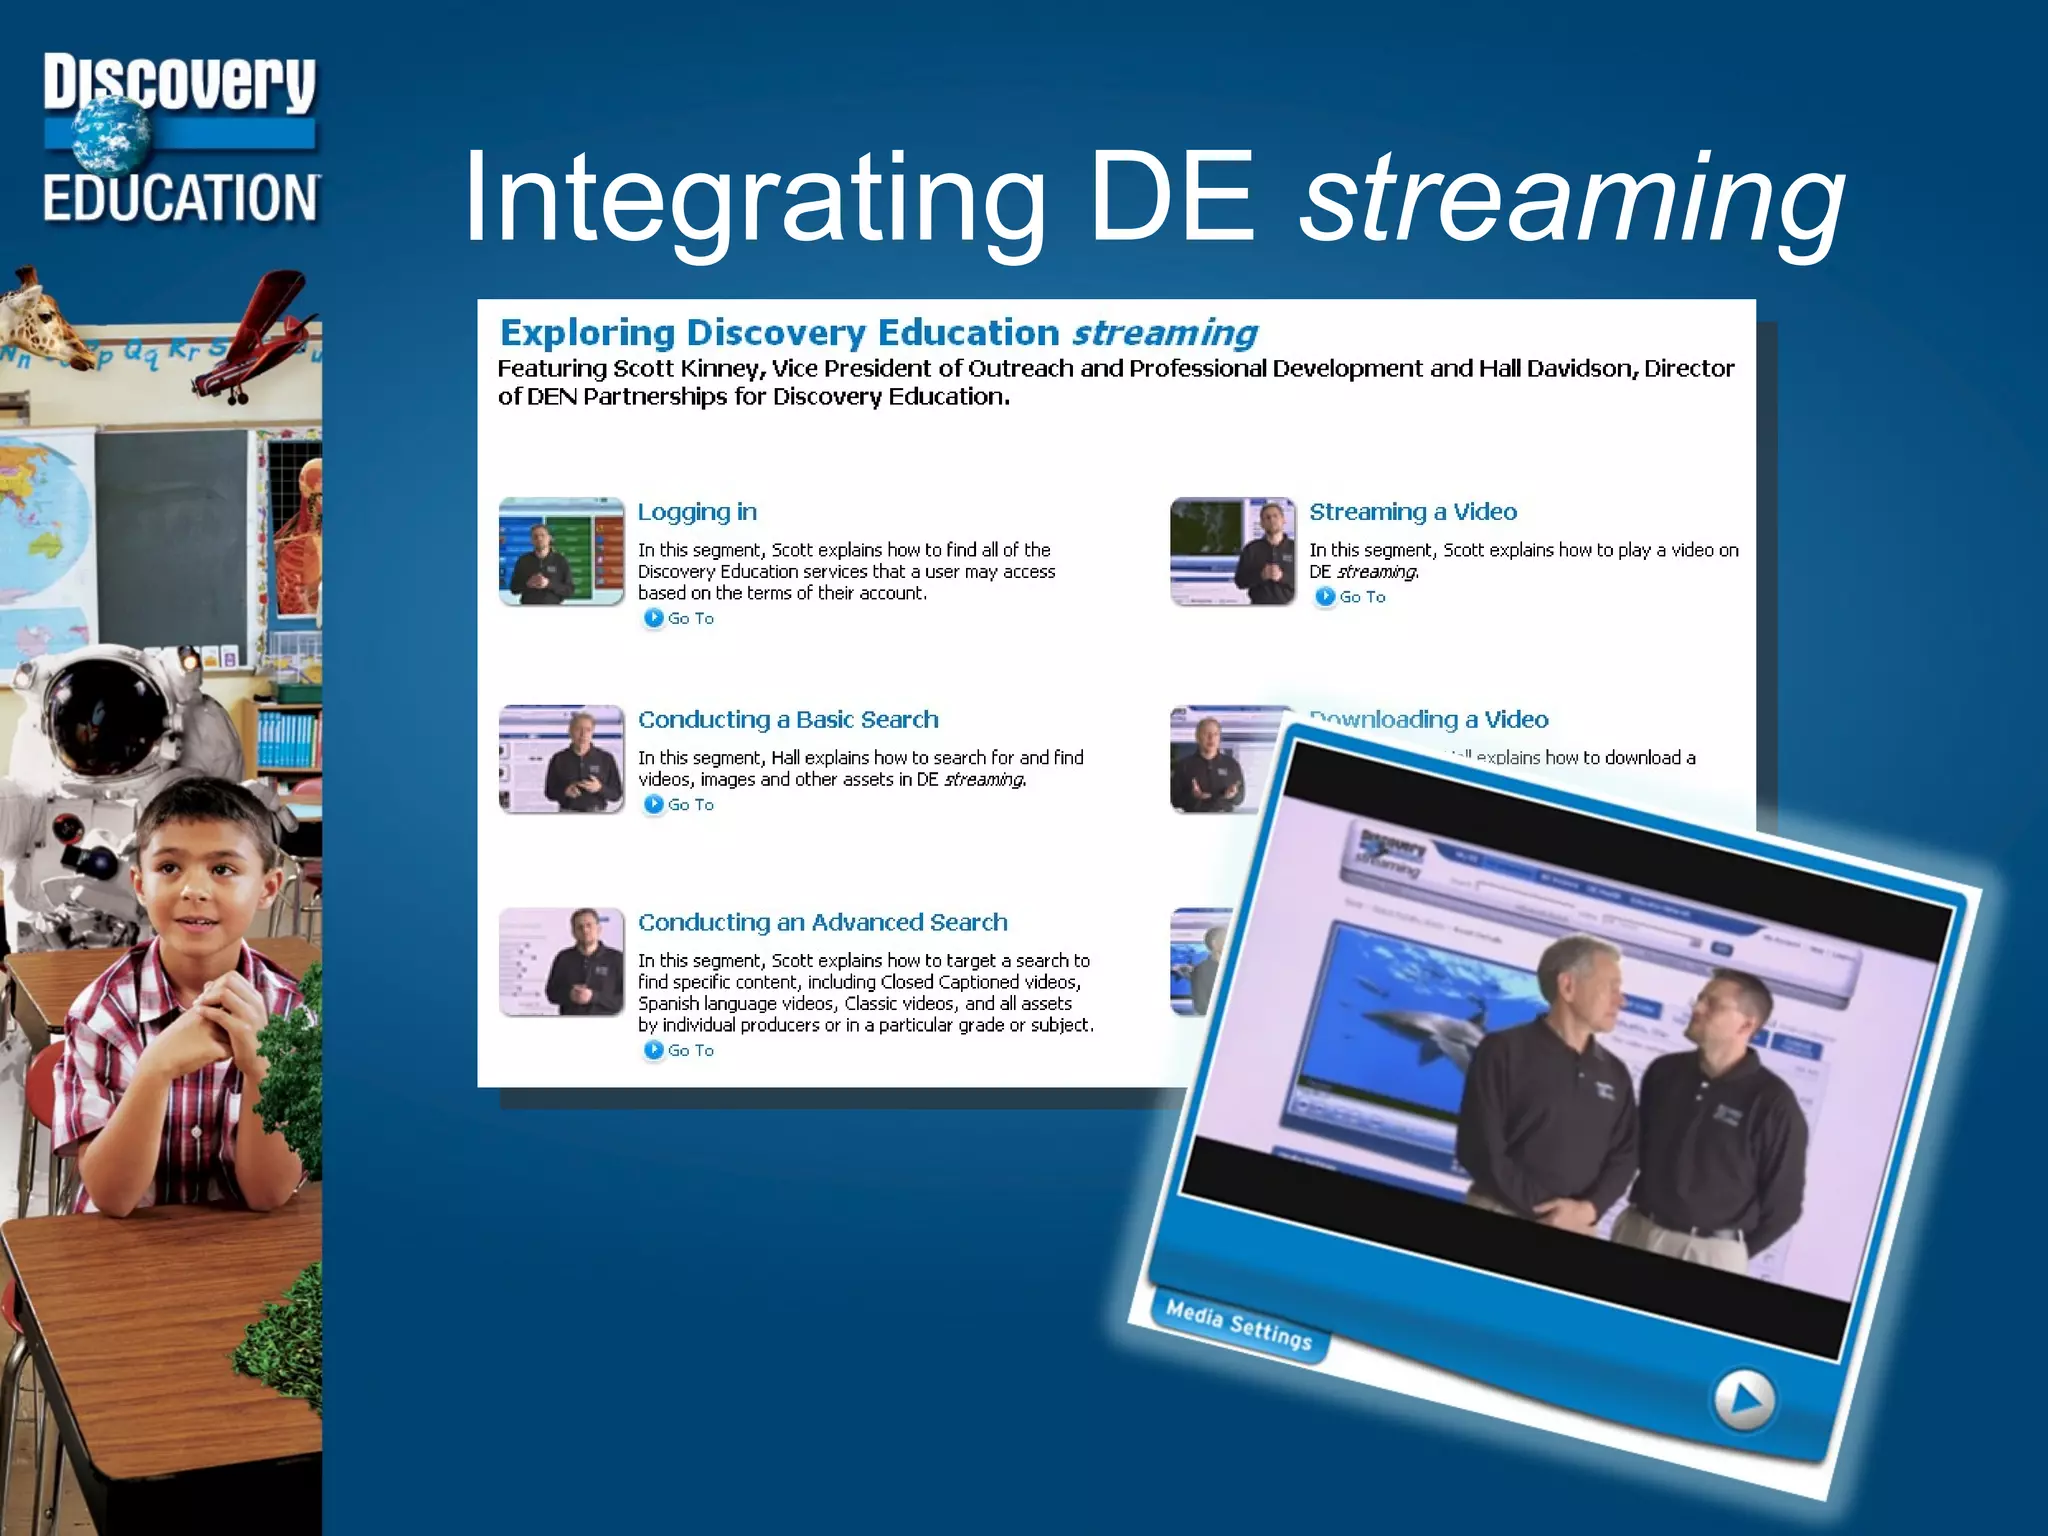Click the Go To text under Logging in
Screen dimensions: 2048x1536
coord(691,618)
